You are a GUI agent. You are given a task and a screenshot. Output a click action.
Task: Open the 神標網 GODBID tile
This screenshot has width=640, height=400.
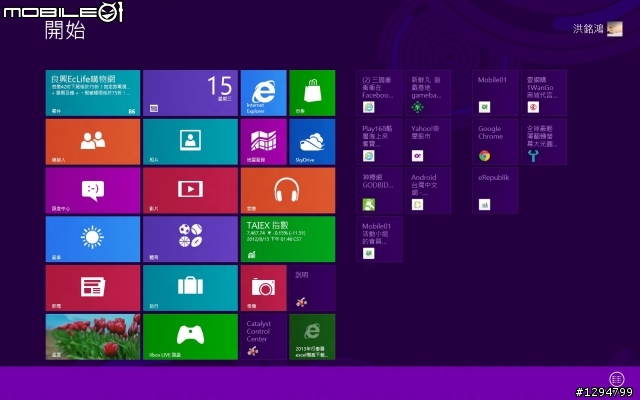pyautogui.click(x=379, y=191)
